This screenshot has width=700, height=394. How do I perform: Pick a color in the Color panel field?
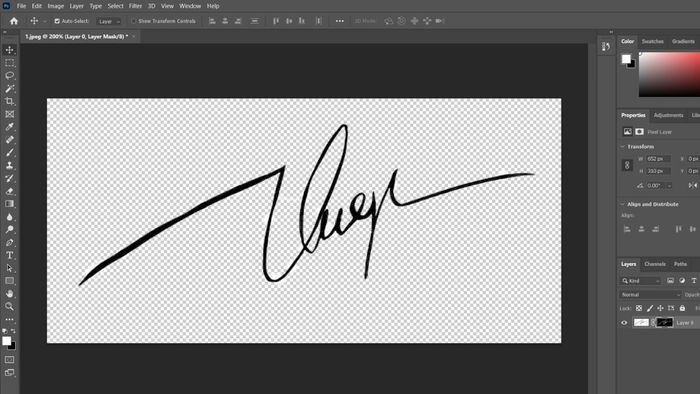pos(669,74)
